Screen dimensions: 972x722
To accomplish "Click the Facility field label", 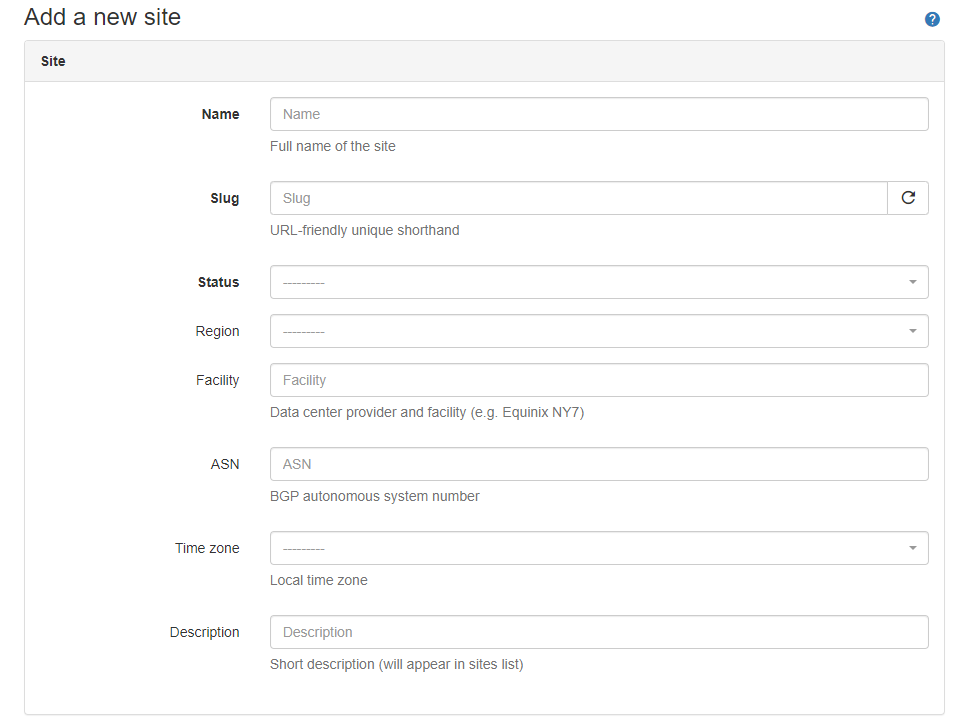I will (x=217, y=380).
